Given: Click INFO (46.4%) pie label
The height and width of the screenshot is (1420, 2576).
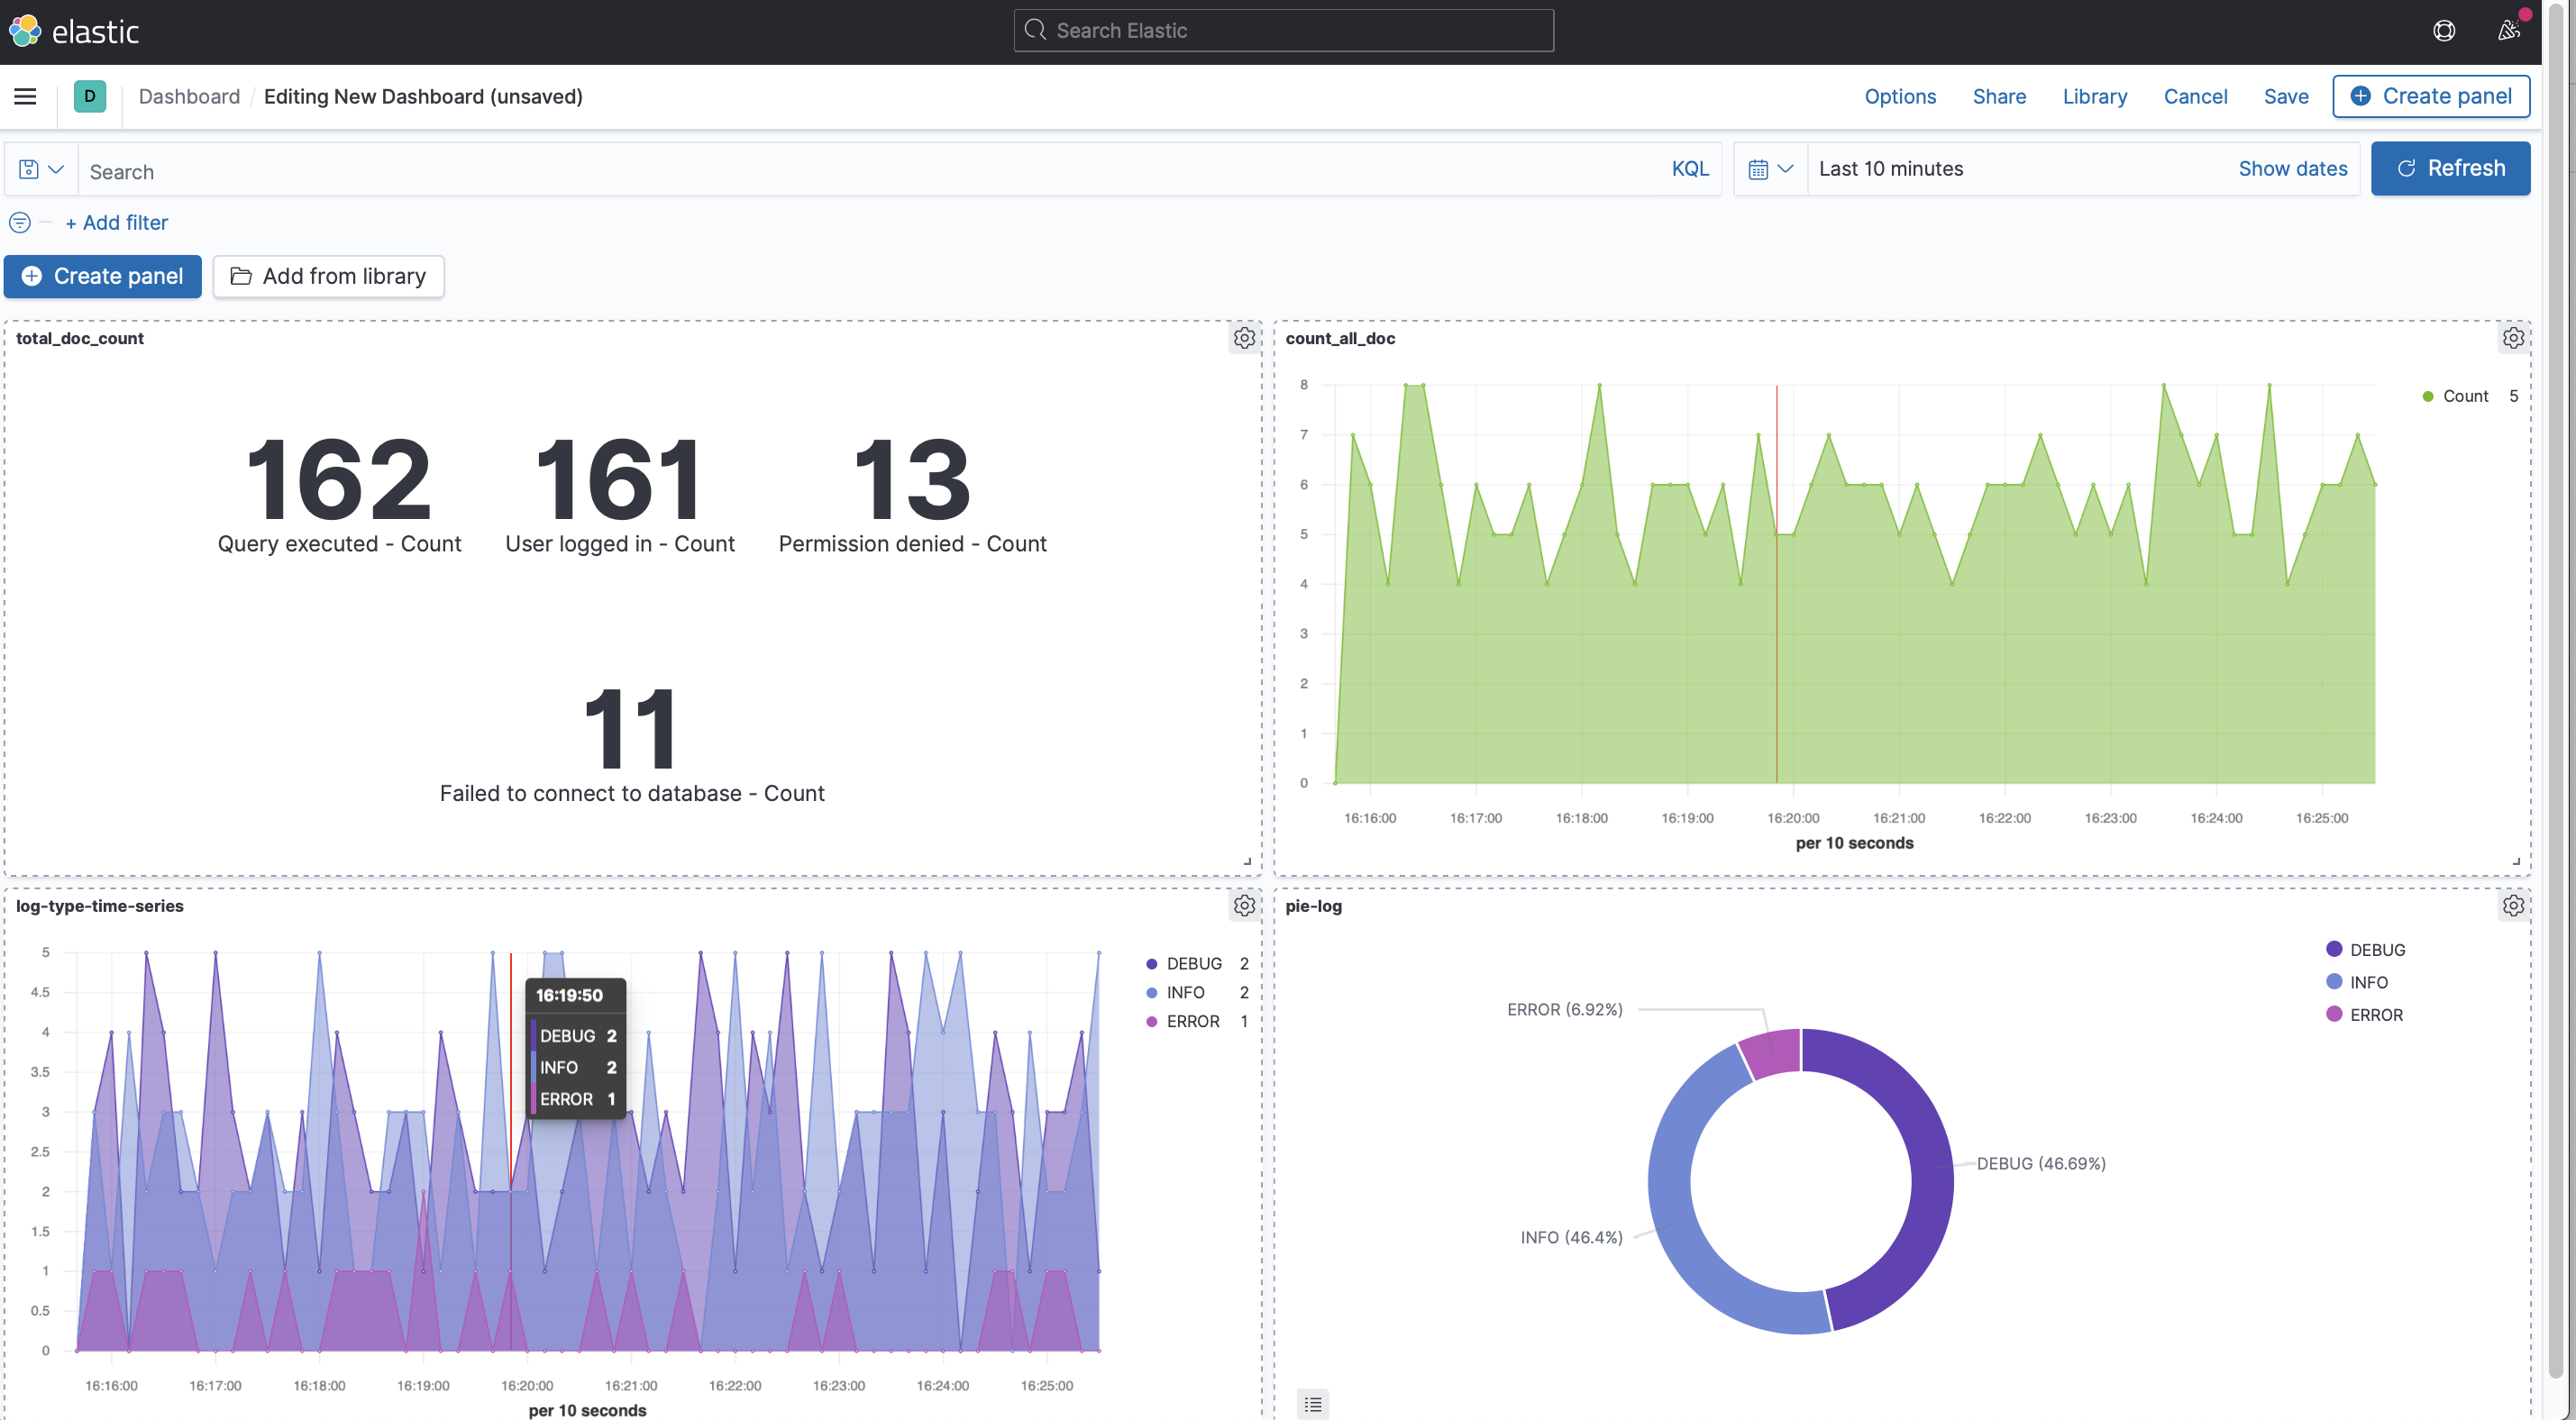Looking at the screenshot, I should click(1571, 1238).
